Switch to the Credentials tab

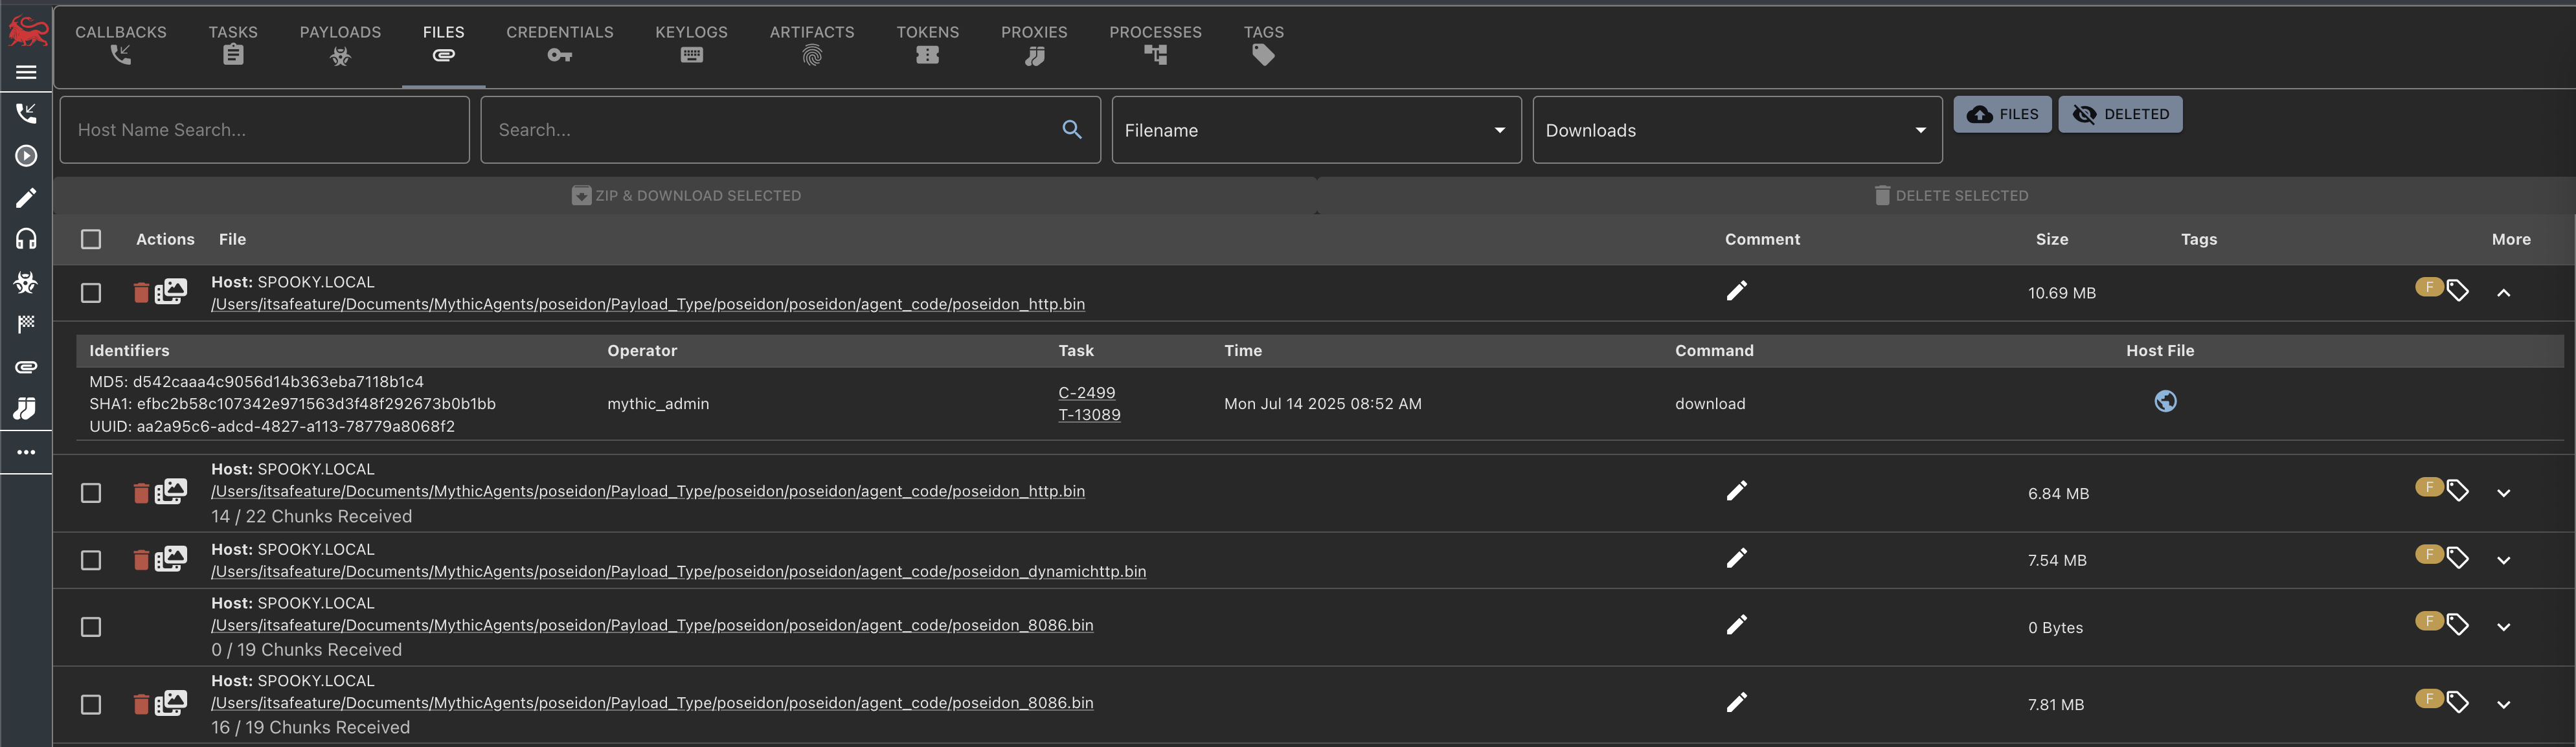[x=559, y=44]
